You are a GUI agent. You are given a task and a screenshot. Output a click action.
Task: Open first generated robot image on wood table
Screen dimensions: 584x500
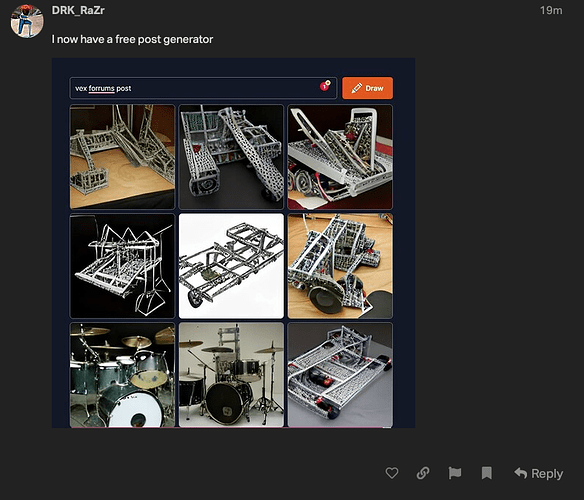tap(122, 157)
